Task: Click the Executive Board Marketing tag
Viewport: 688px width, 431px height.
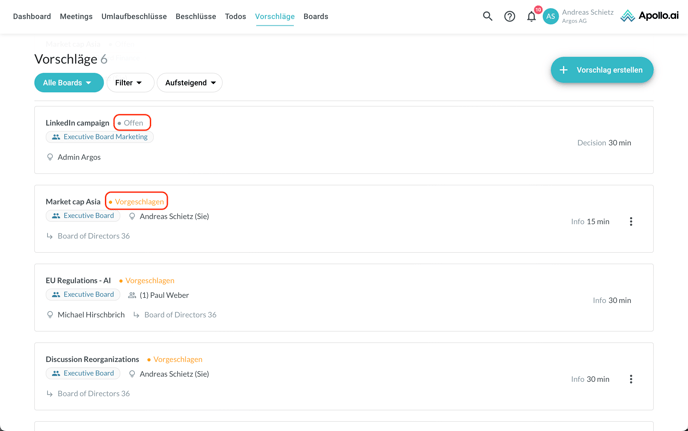Action: pos(99,137)
